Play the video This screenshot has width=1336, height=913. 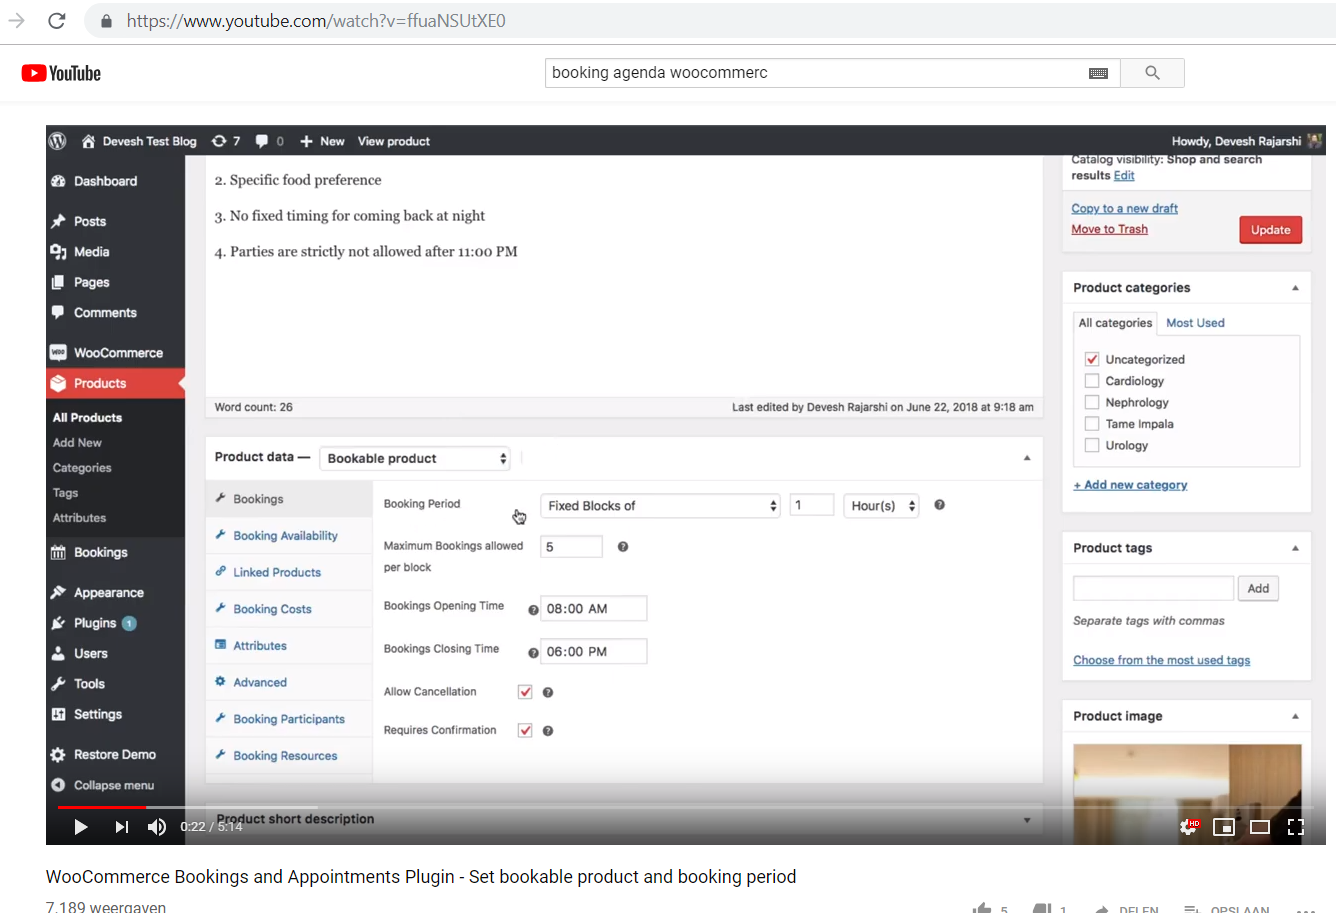pos(81,826)
